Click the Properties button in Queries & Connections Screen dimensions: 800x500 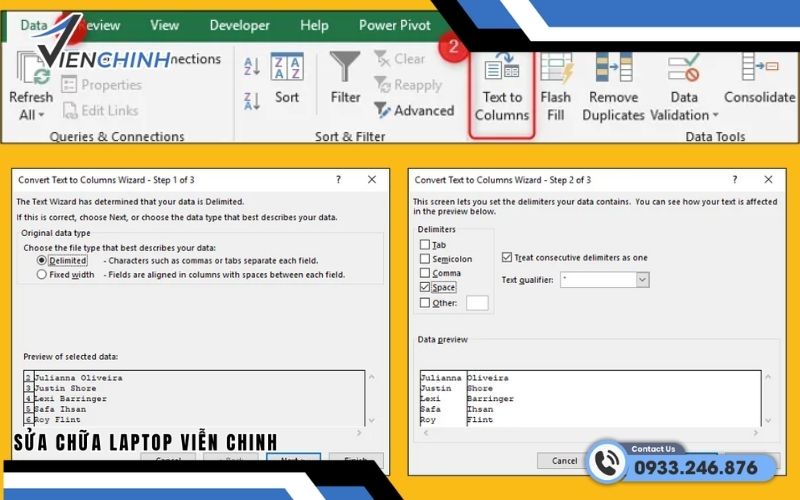pyautogui.click(x=101, y=85)
